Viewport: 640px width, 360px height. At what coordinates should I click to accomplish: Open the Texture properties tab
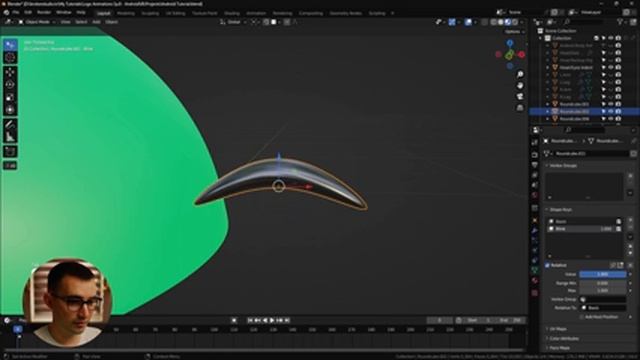[x=535, y=293]
